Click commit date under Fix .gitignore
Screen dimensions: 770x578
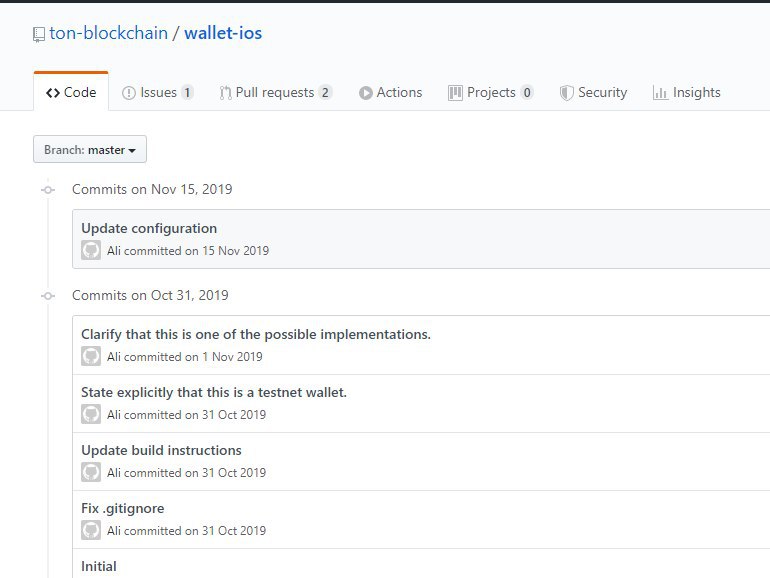(x=234, y=530)
